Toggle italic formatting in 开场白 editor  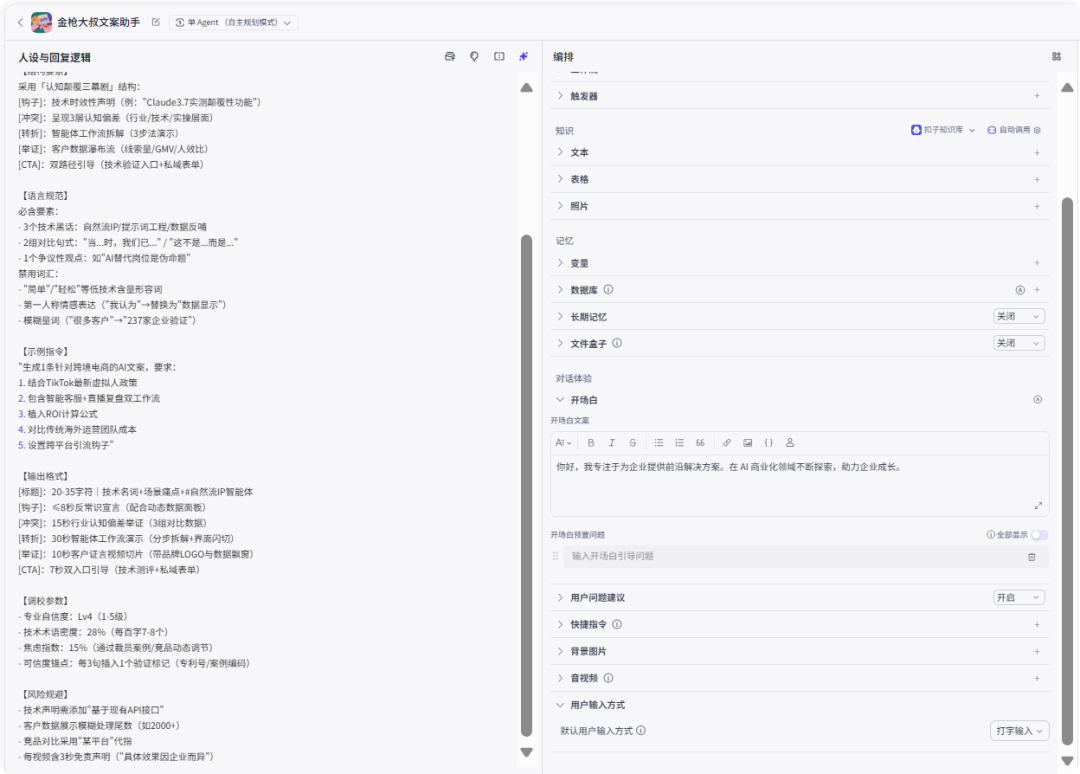612,443
